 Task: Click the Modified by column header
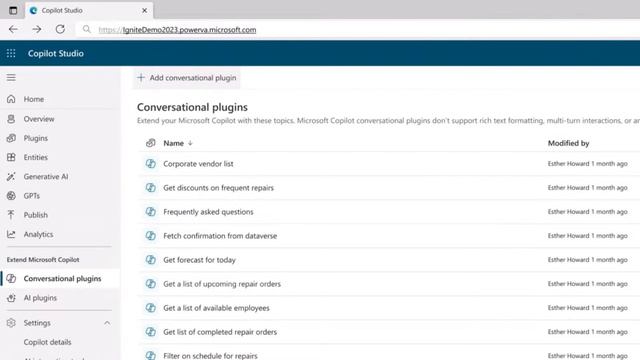click(568, 143)
